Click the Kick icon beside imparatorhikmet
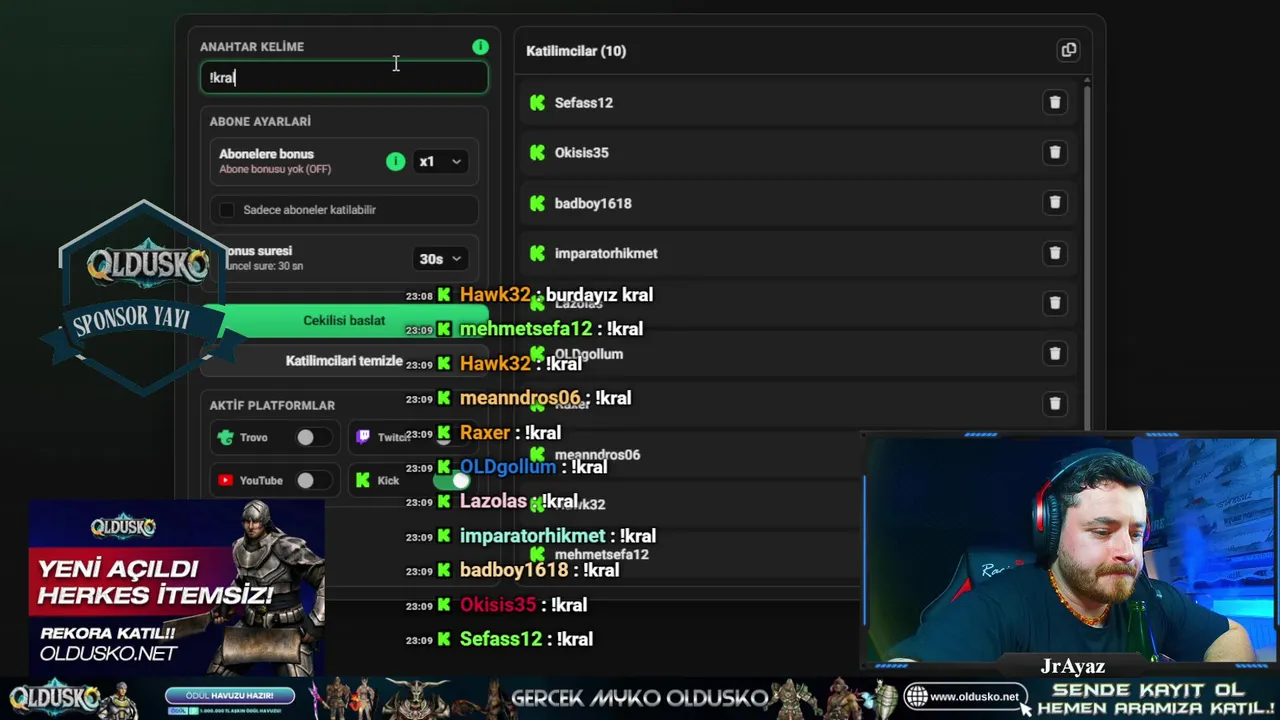The image size is (1280, 720). coord(538,253)
